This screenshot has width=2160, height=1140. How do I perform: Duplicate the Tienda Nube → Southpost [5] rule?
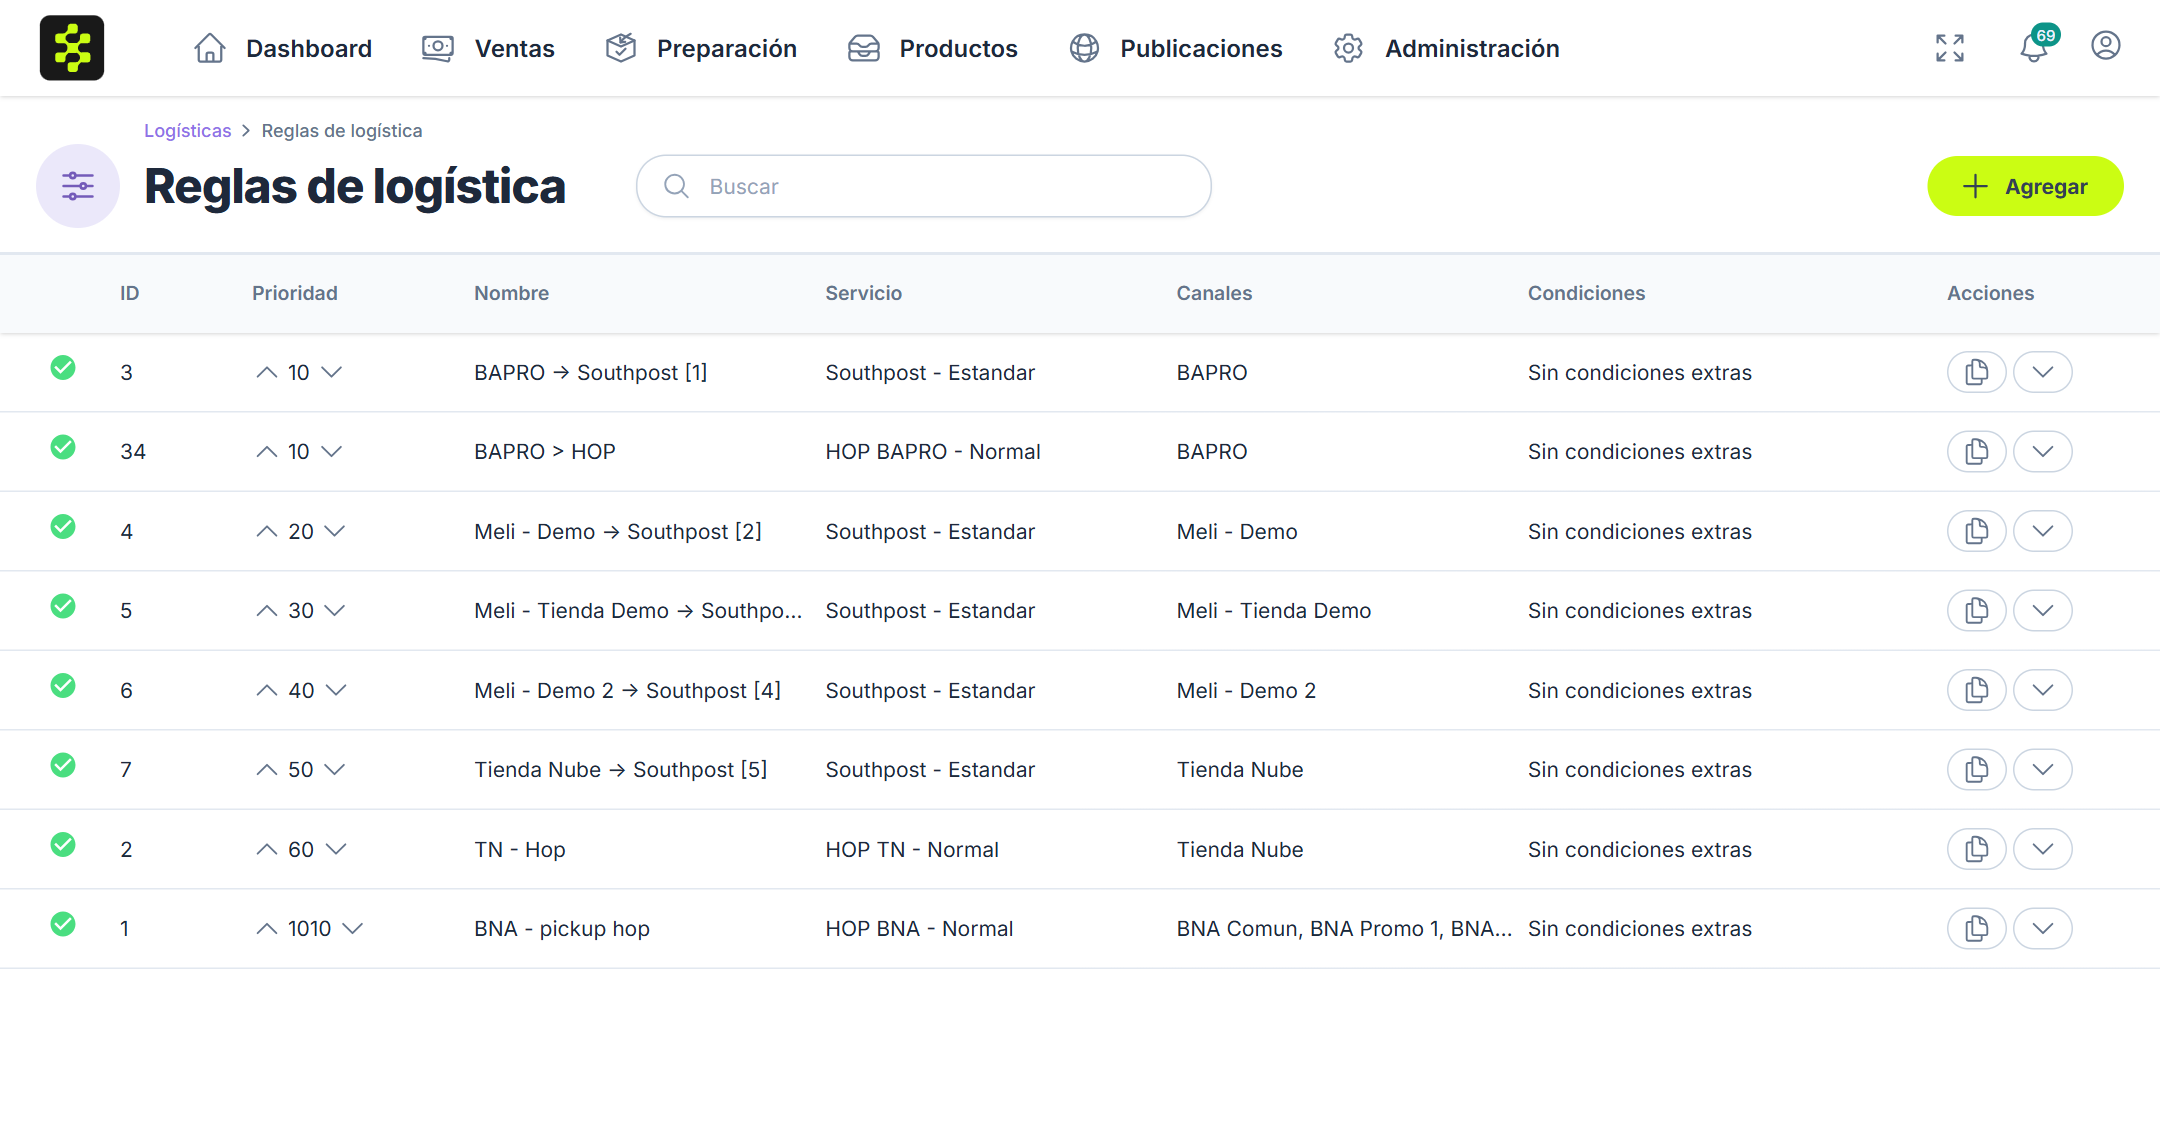(x=1976, y=769)
